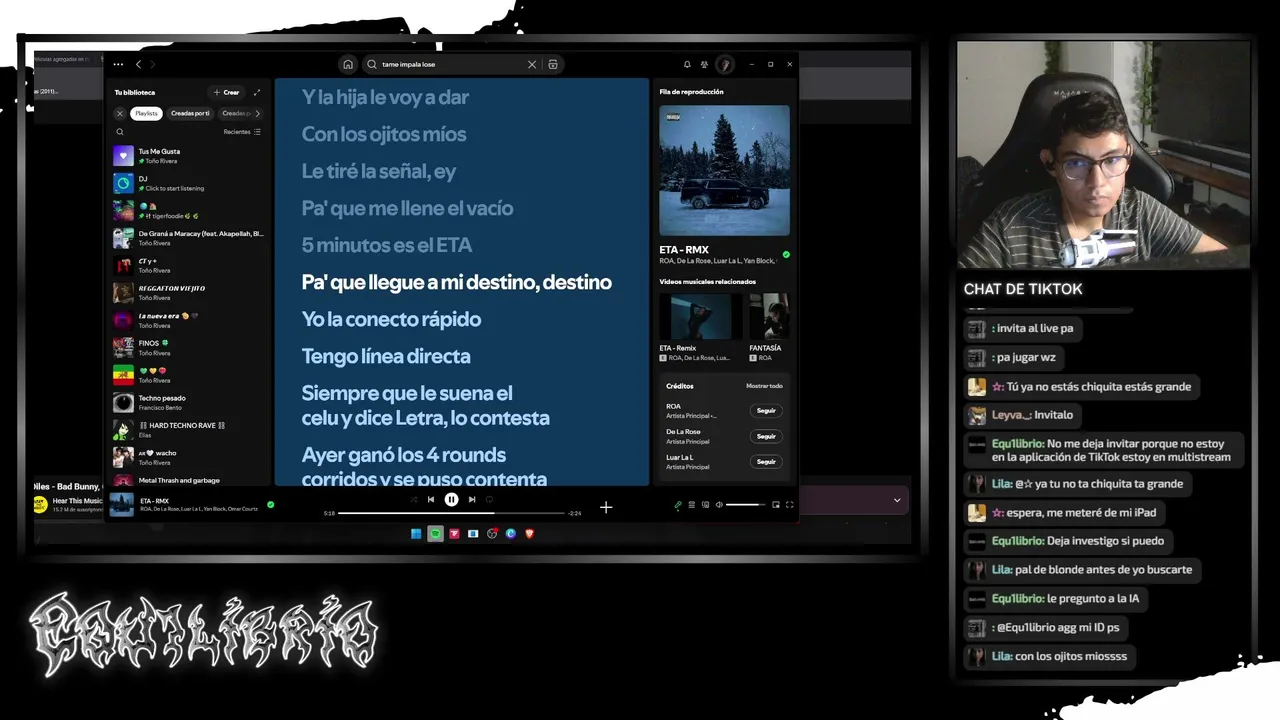Open the mini player icon
This screenshot has width=1280, height=720.
776,505
